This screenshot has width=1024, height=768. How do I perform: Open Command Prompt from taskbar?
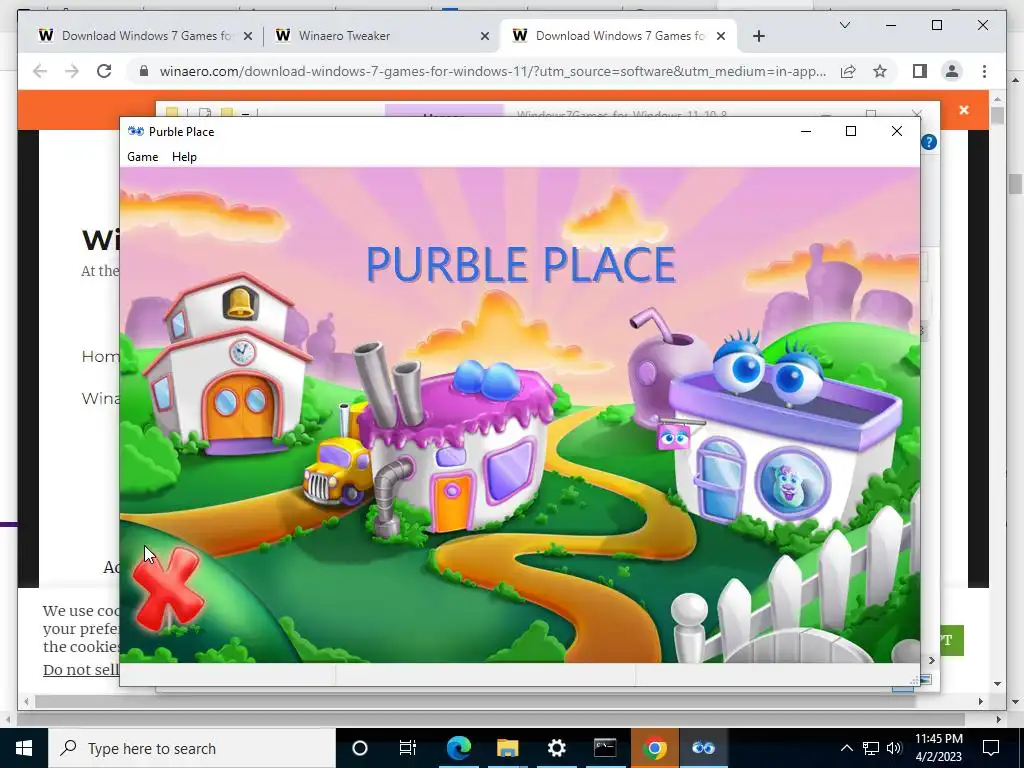(605, 748)
